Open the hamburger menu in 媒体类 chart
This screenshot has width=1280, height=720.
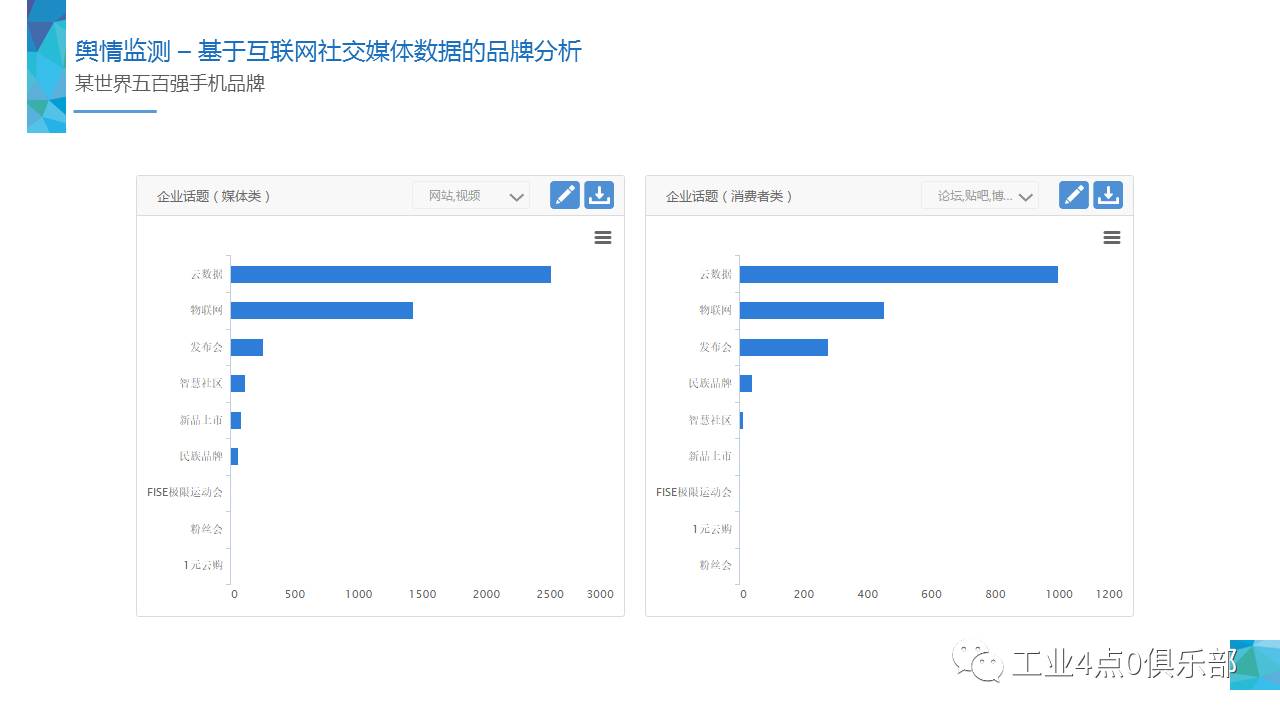click(x=602, y=237)
